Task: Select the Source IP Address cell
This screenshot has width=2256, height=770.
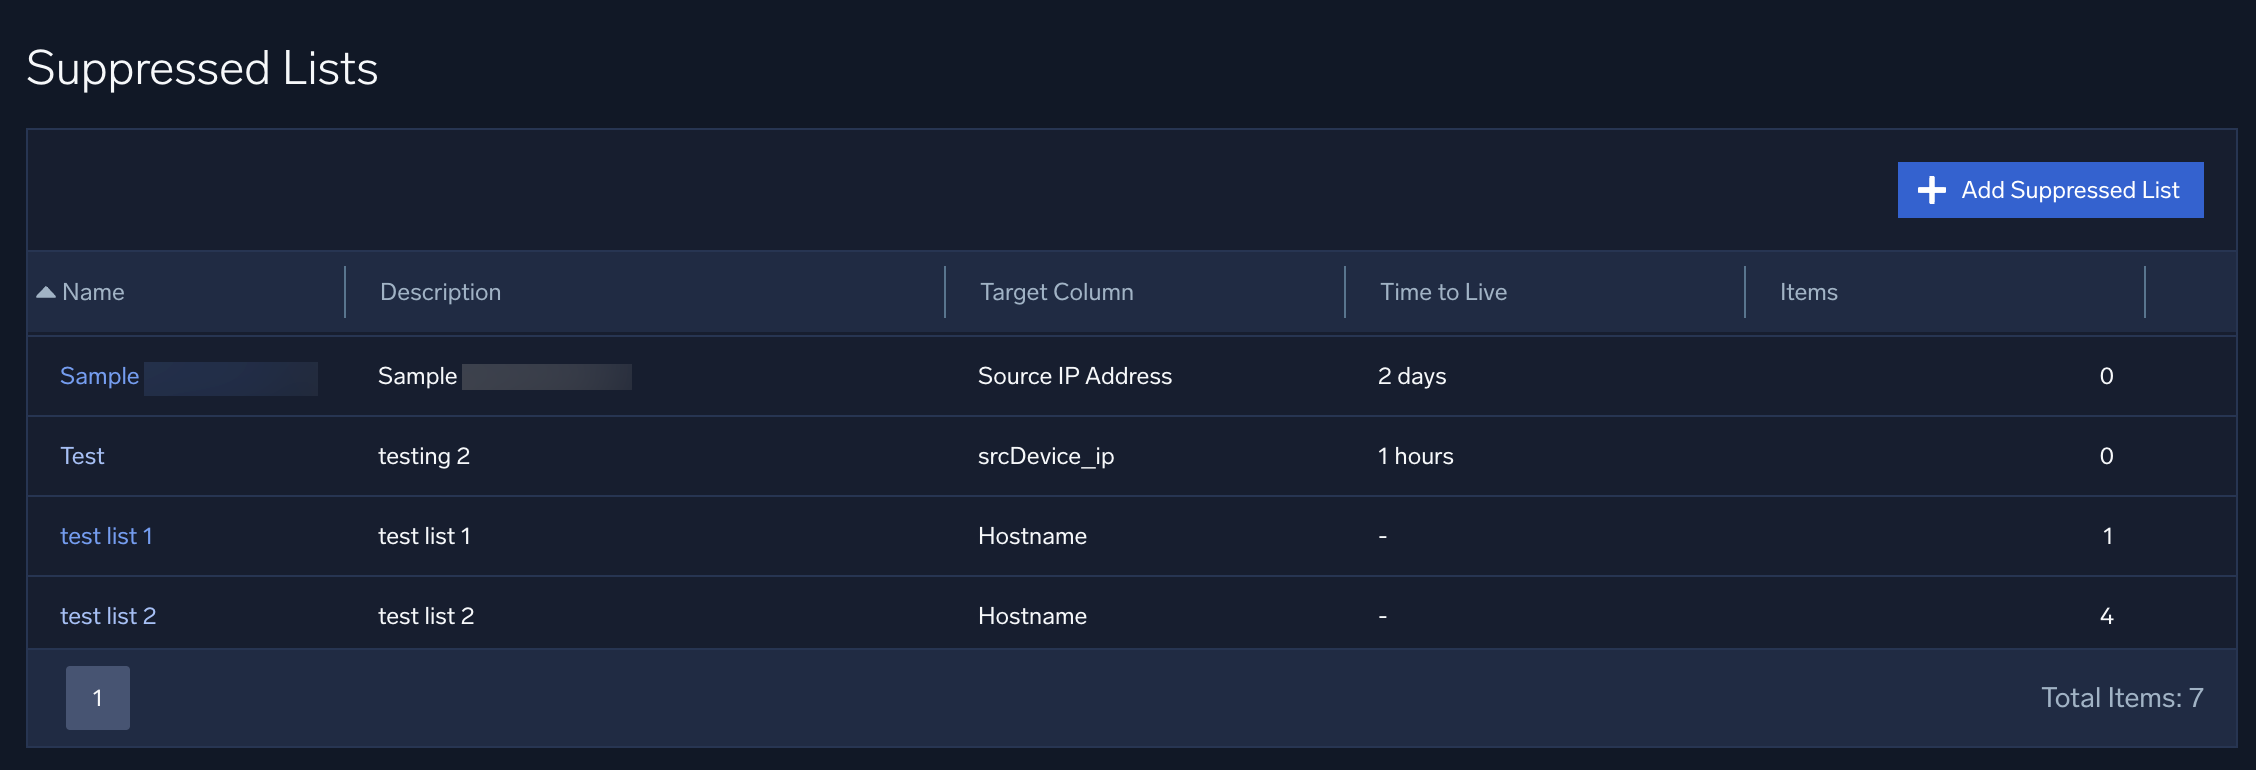Action: point(1074,376)
